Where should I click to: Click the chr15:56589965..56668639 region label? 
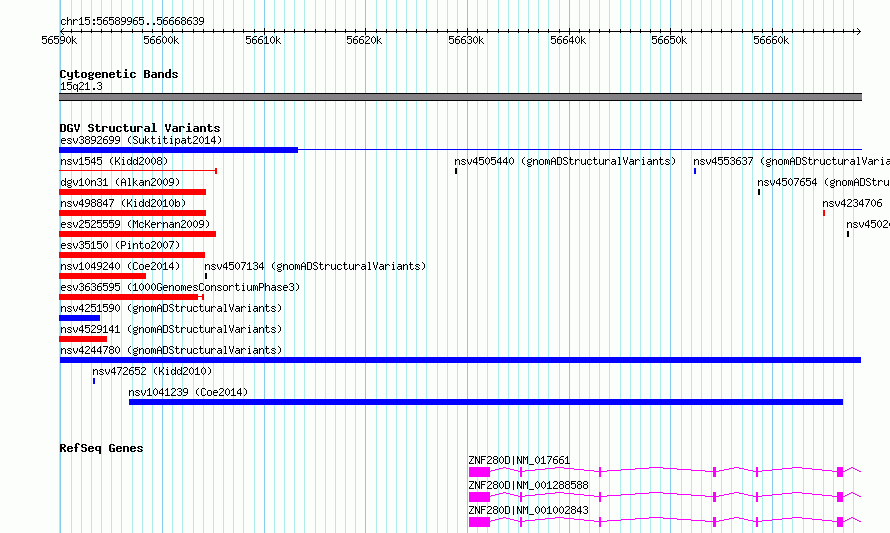pyautogui.click(x=132, y=22)
